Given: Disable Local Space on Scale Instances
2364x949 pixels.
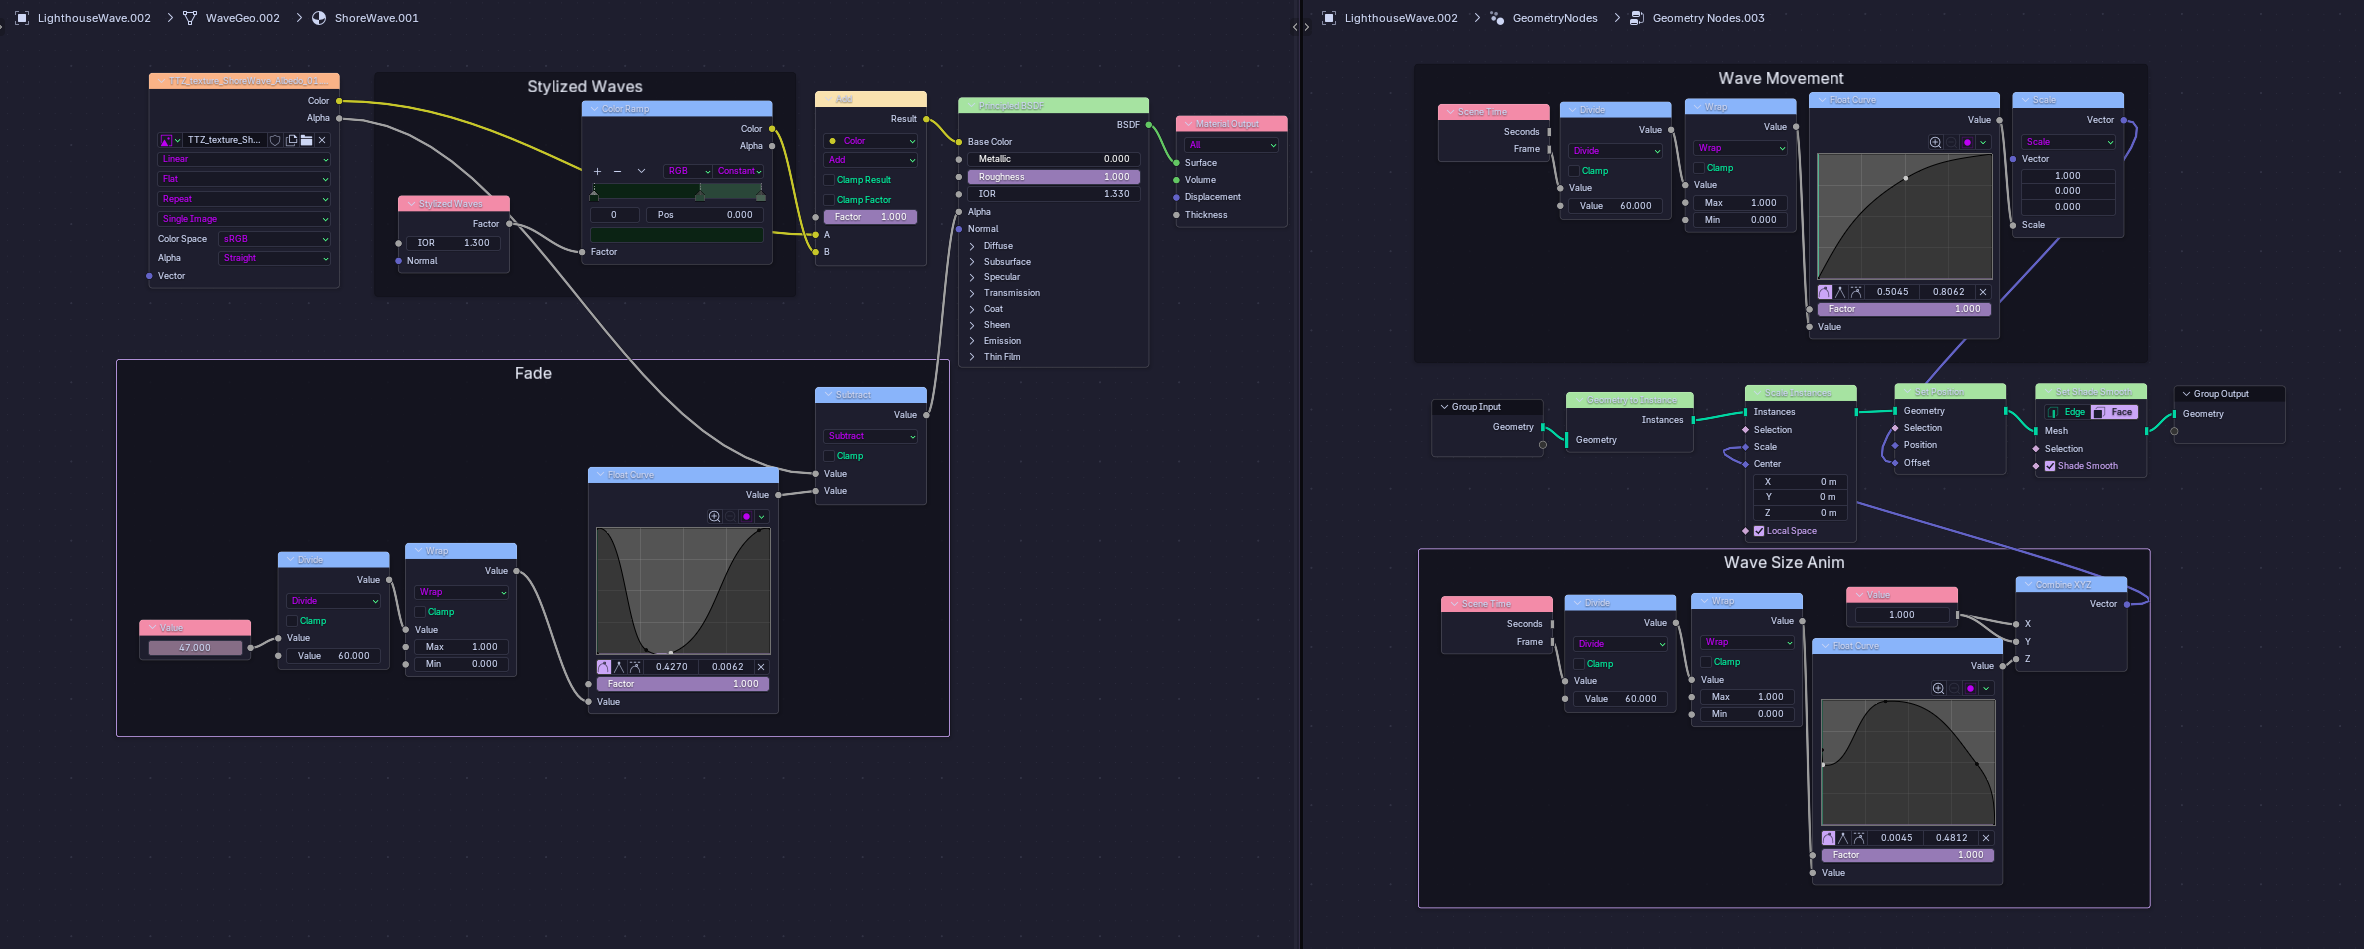Looking at the screenshot, I should pos(1759,531).
